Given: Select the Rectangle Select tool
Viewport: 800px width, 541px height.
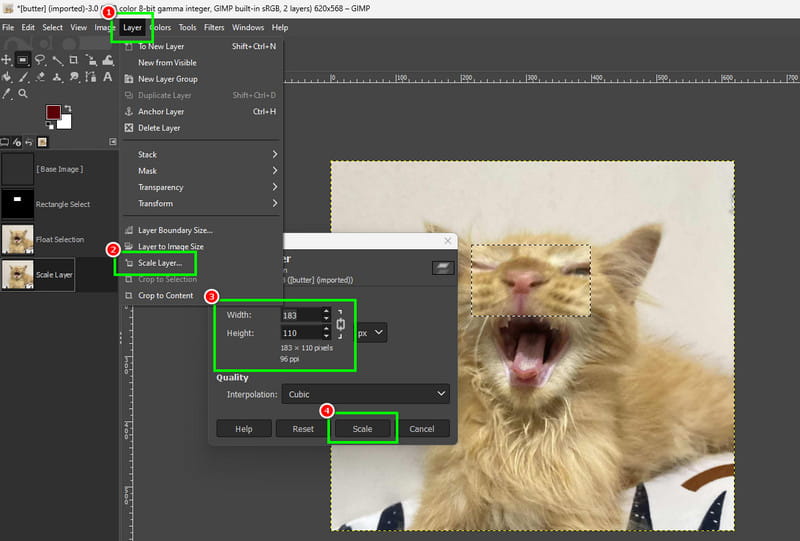Looking at the screenshot, I should [x=22, y=60].
